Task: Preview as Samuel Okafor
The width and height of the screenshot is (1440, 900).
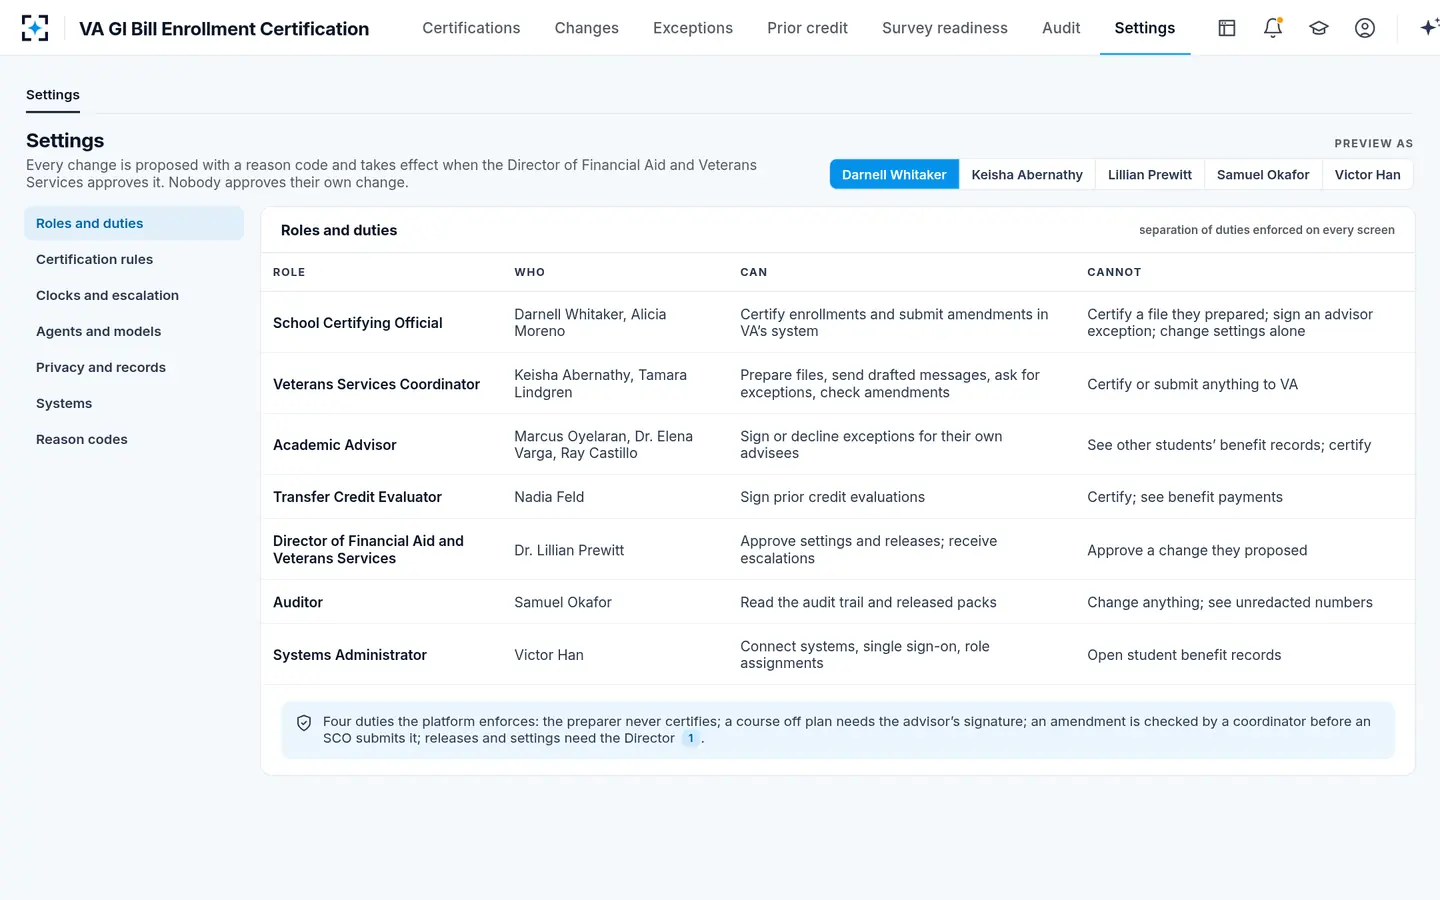Action: pyautogui.click(x=1263, y=175)
